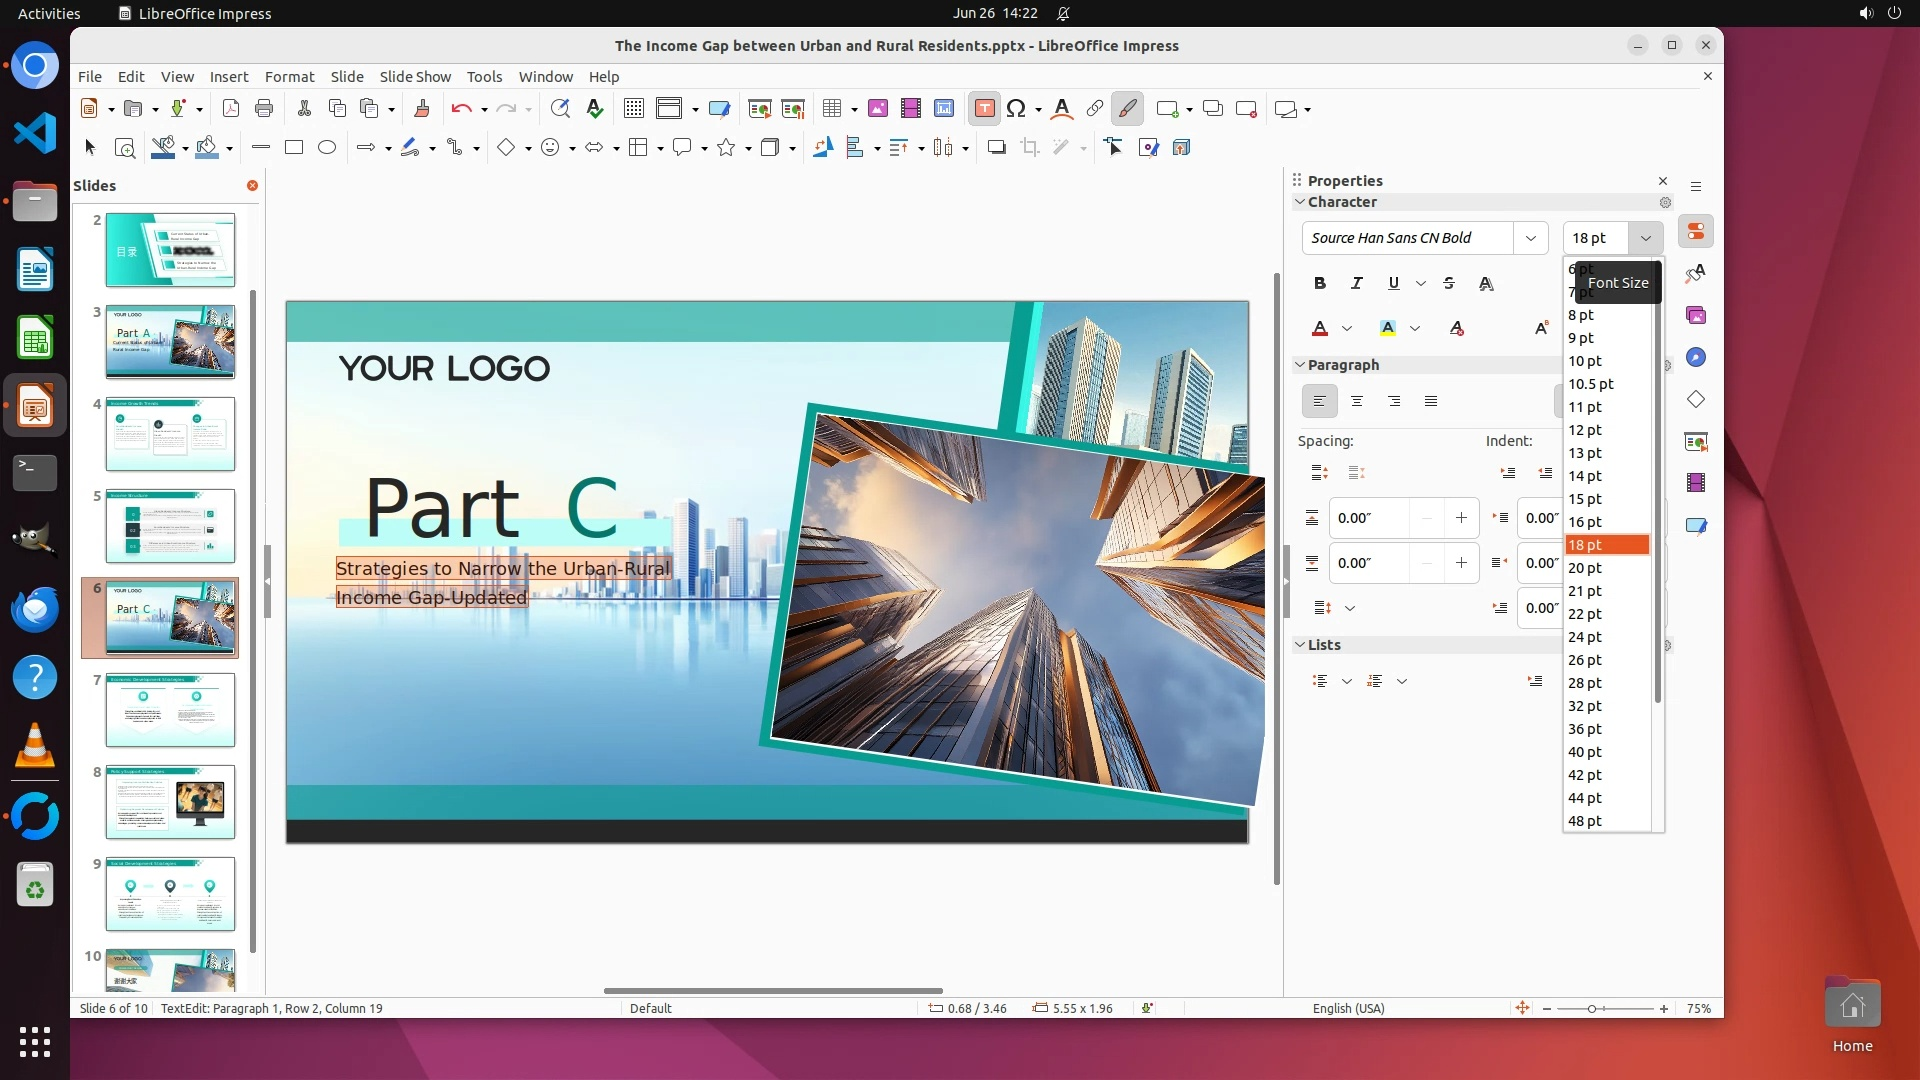This screenshot has width=1920, height=1080.
Task: Open the Format menu
Action: coord(289,77)
